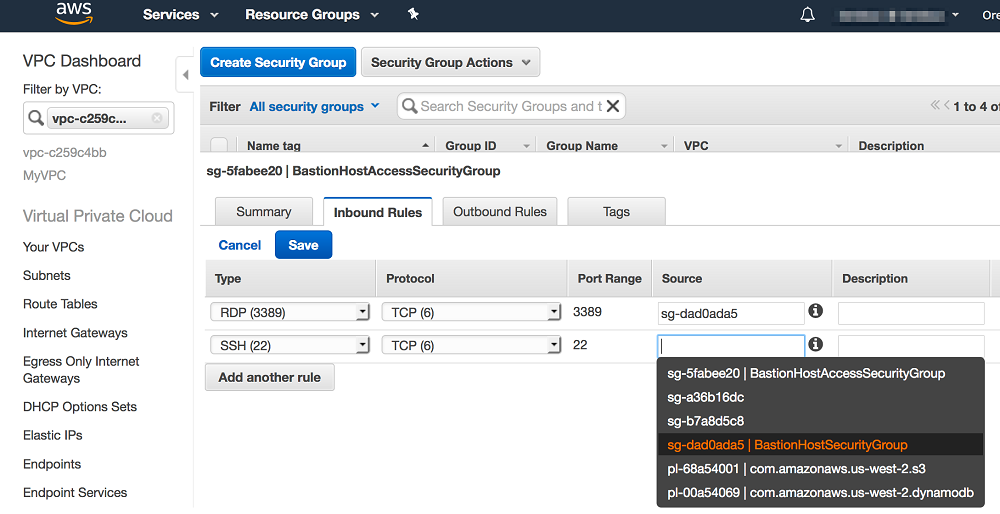Screen dimensions: 1000x514
Task: Open protocol dropdown for RDP rule
Action: pyautogui.click(x=471, y=312)
